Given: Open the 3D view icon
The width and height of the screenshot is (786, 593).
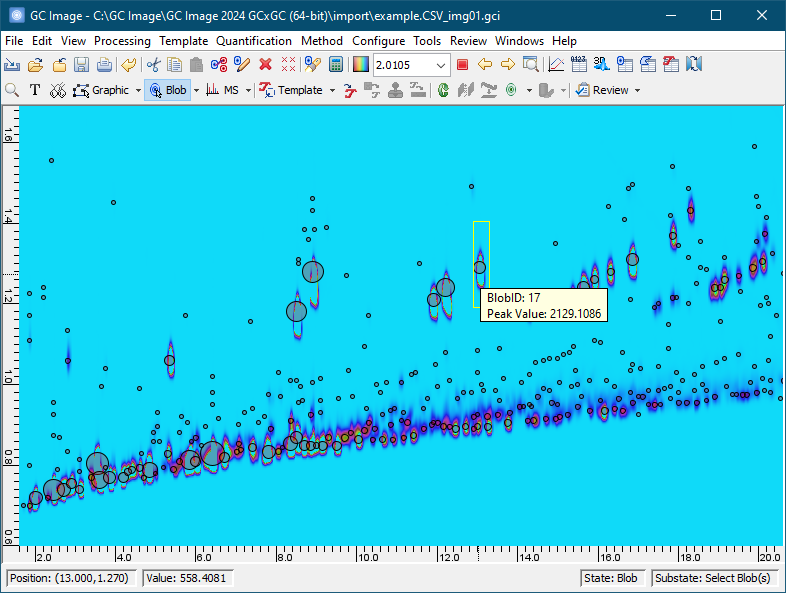Looking at the screenshot, I should coord(602,65).
